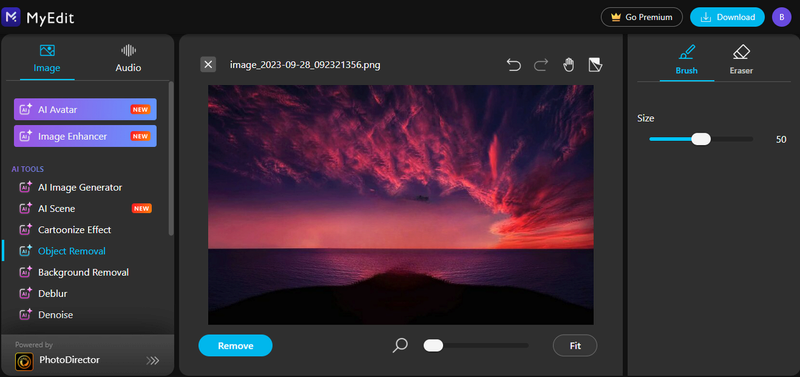Select the Eraser tool

click(x=741, y=60)
